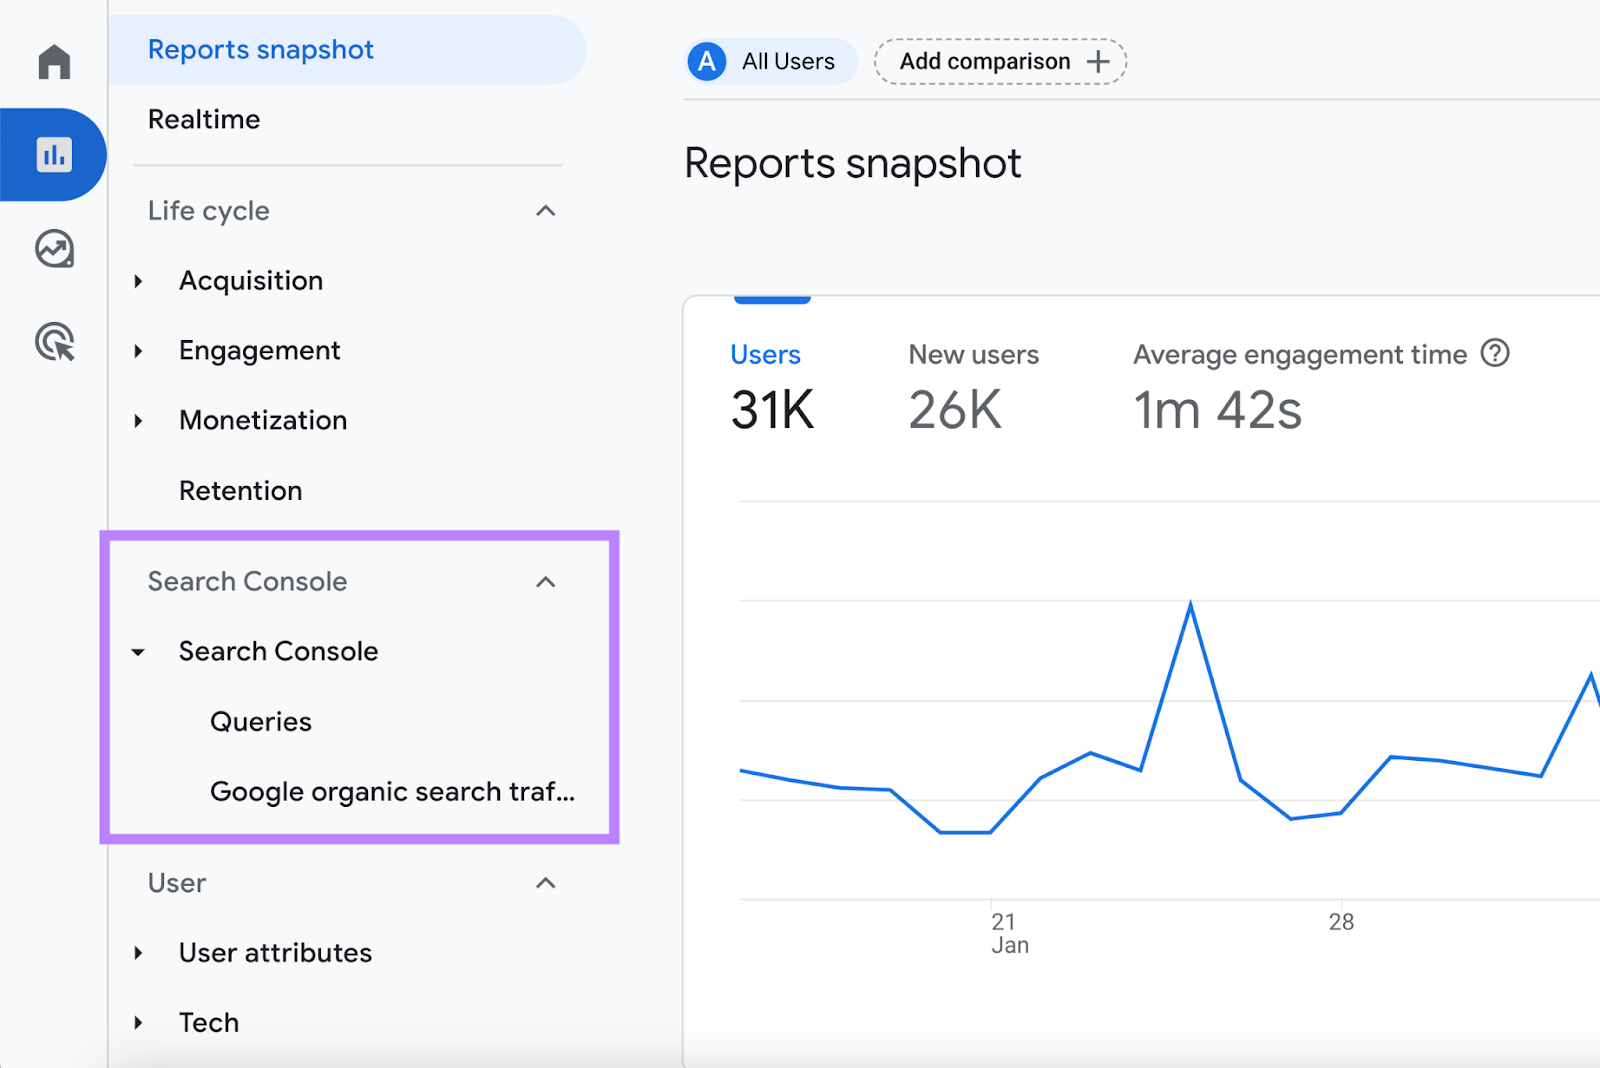The width and height of the screenshot is (1600, 1068).
Task: Switch to the Realtime report
Action: 204,119
